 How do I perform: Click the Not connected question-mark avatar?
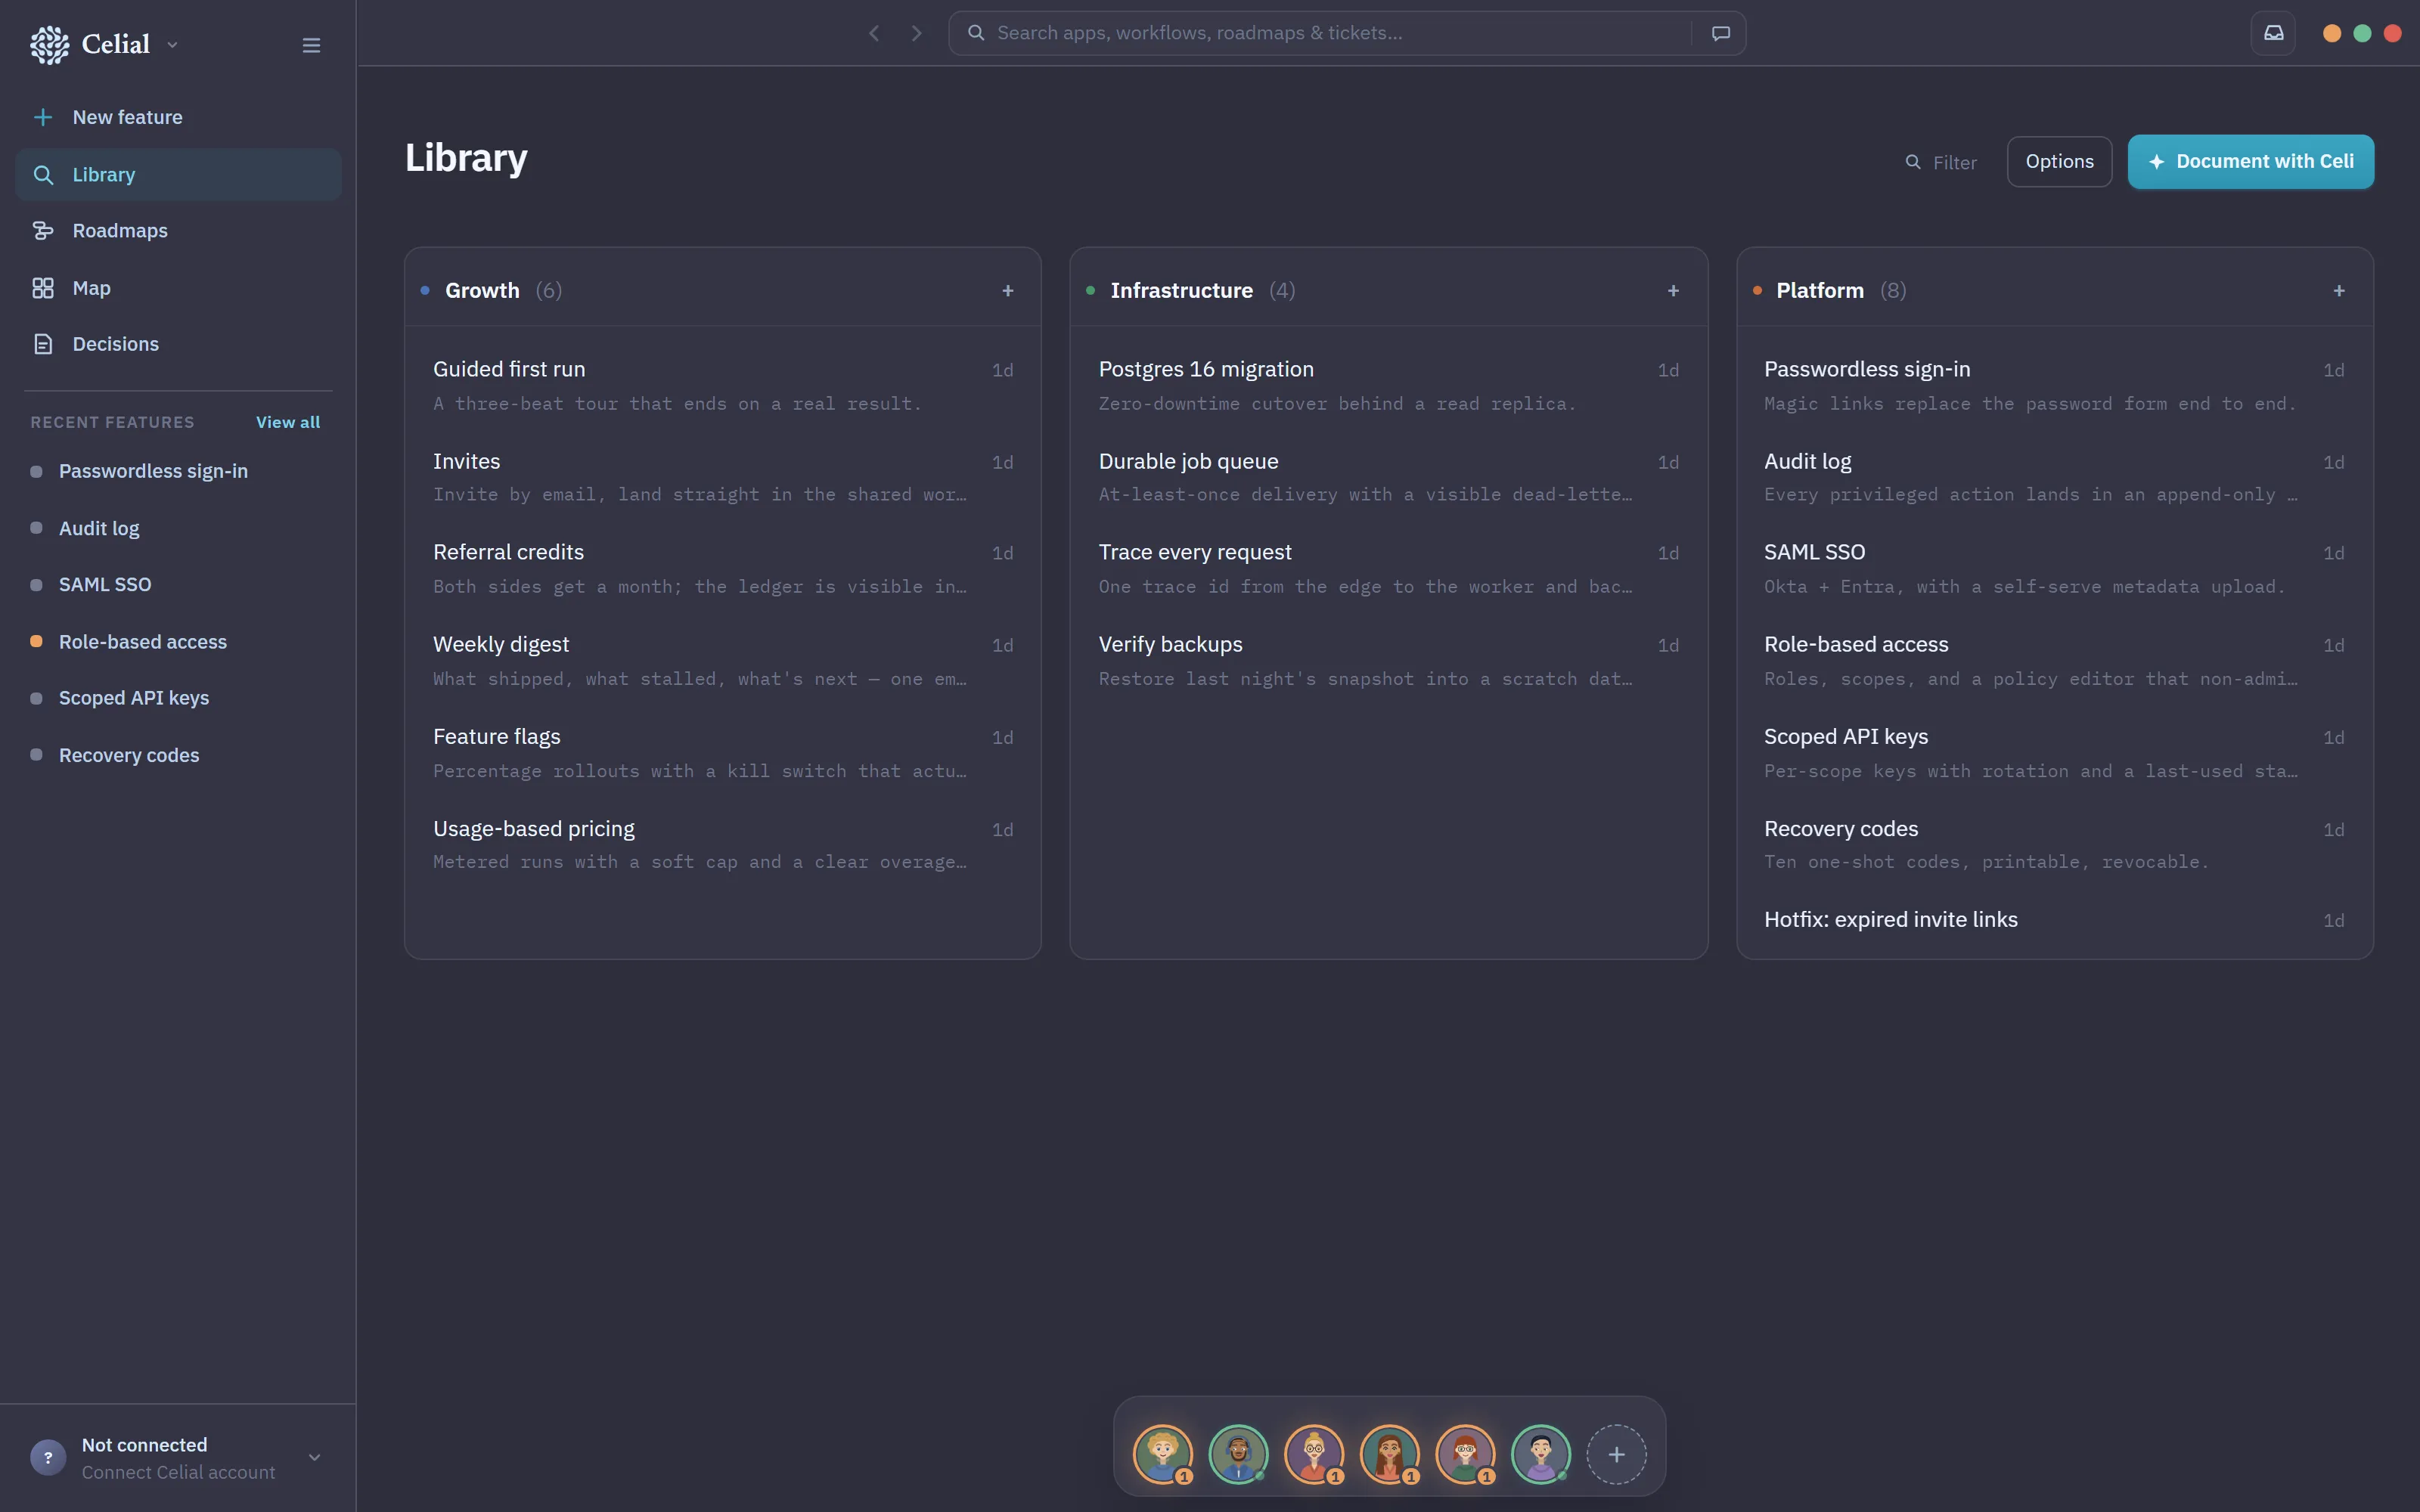[x=48, y=1458]
